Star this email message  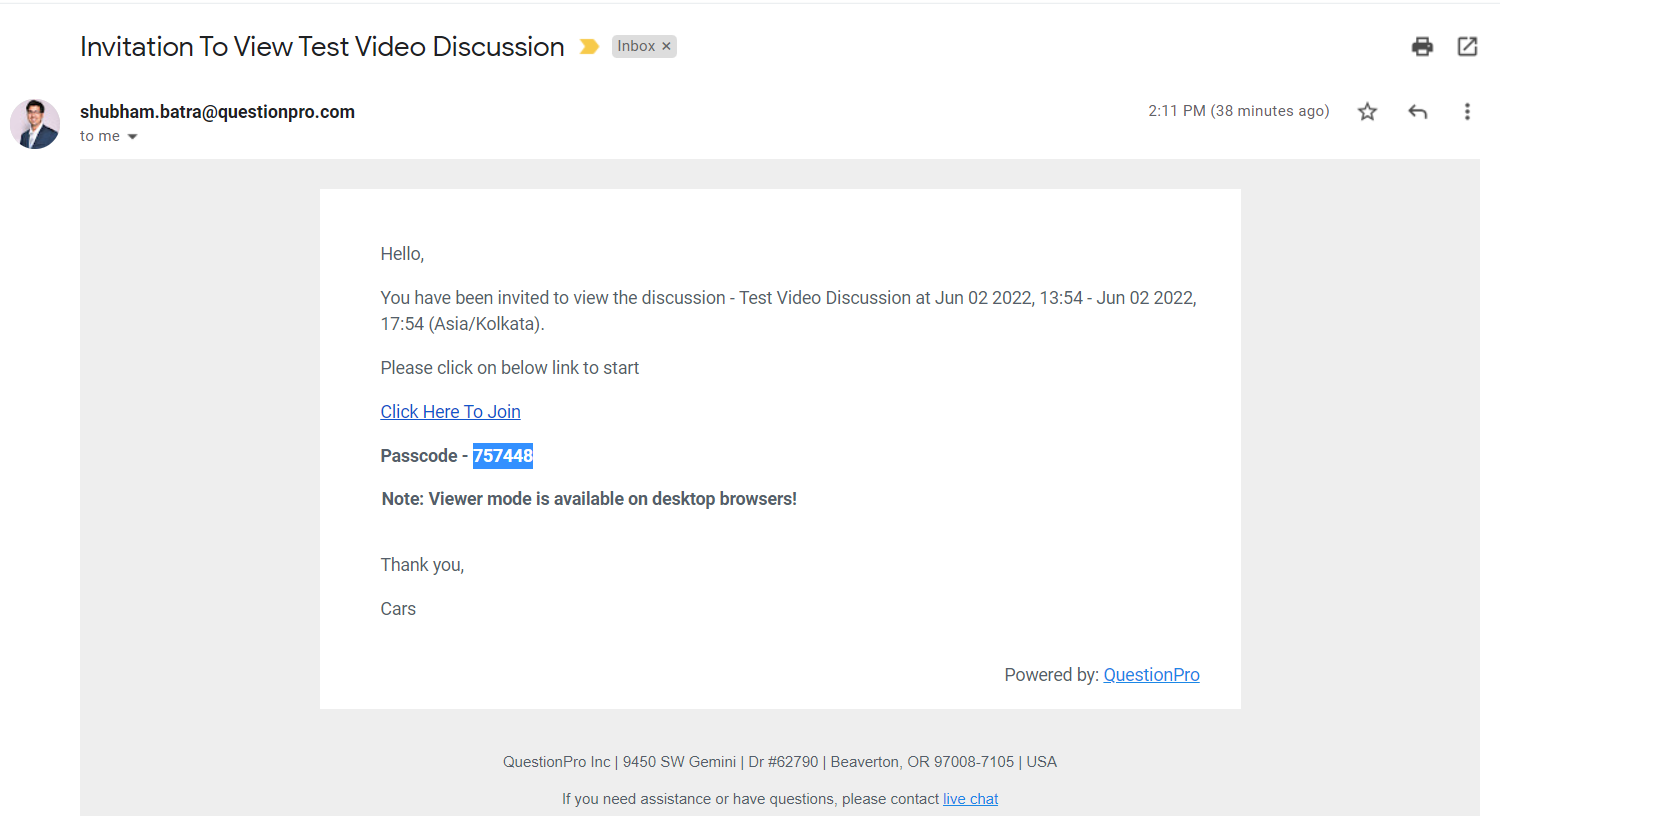(x=1367, y=112)
